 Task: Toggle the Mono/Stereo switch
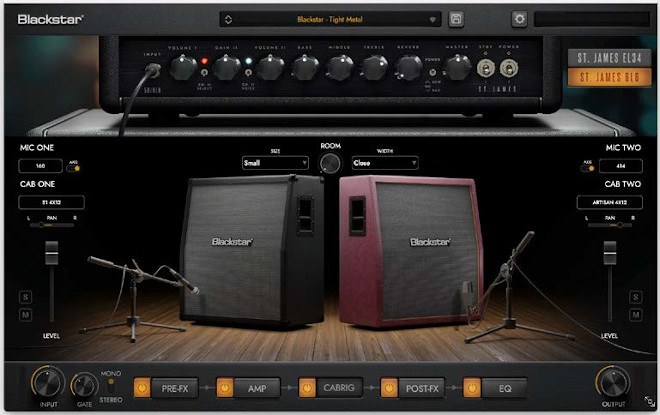[111, 383]
